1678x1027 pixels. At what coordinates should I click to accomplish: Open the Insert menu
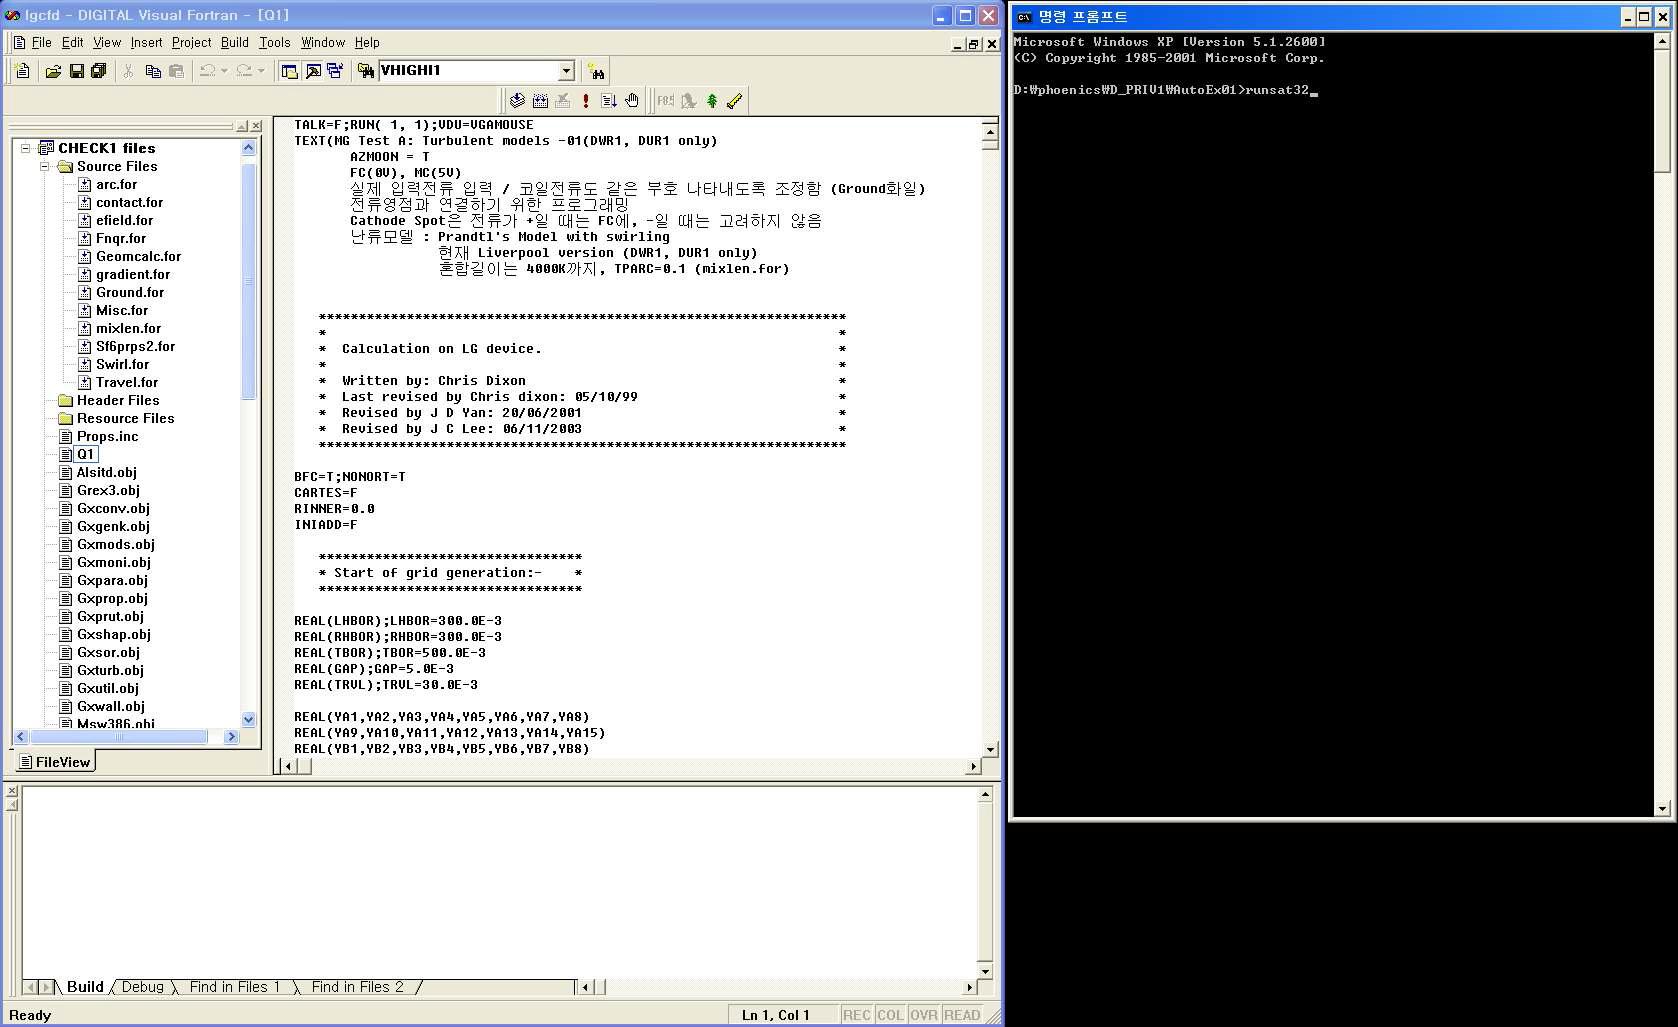pyautogui.click(x=146, y=43)
